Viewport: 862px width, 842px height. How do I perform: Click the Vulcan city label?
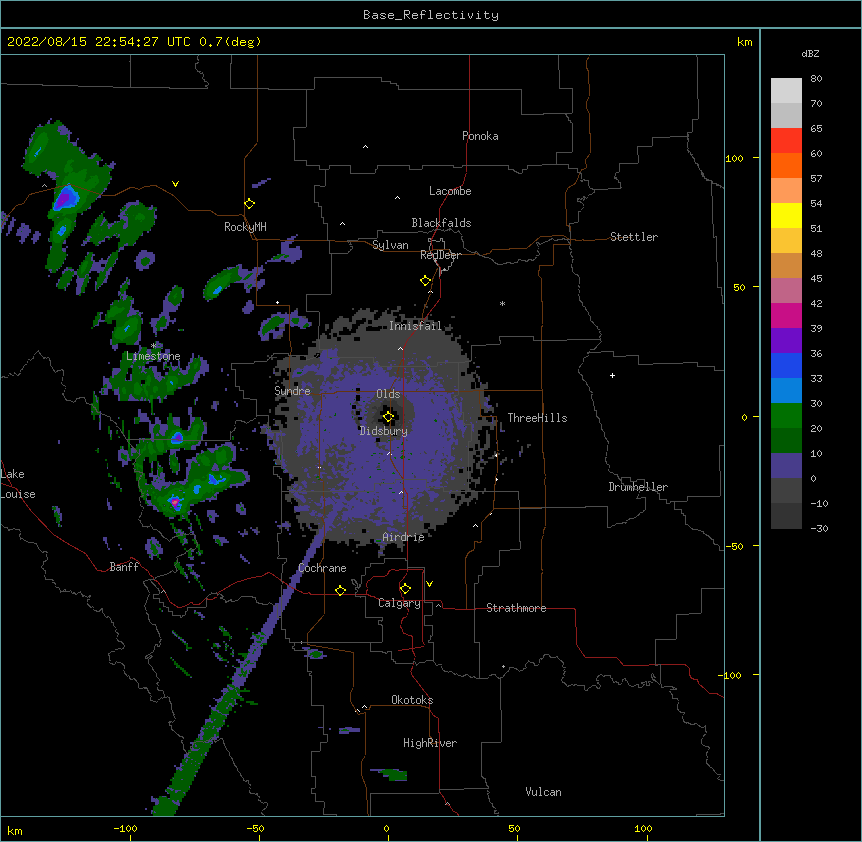(x=543, y=792)
